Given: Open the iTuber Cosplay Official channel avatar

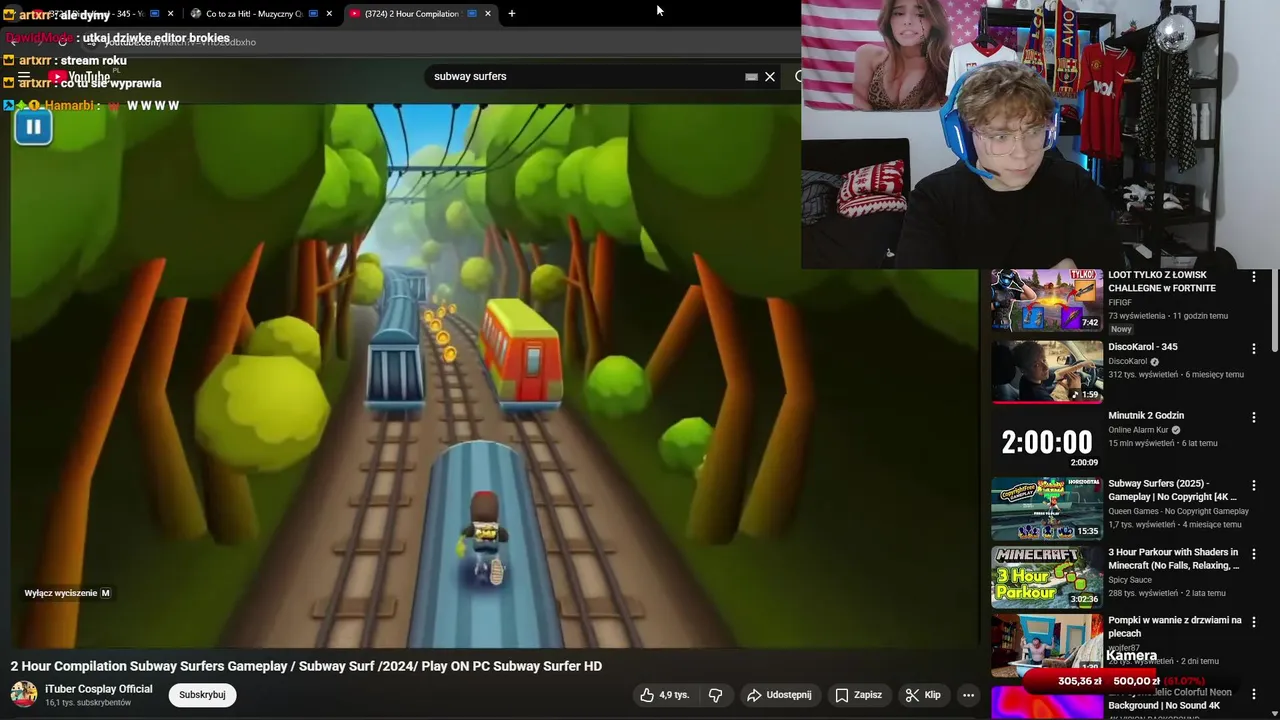Looking at the screenshot, I should (24, 694).
